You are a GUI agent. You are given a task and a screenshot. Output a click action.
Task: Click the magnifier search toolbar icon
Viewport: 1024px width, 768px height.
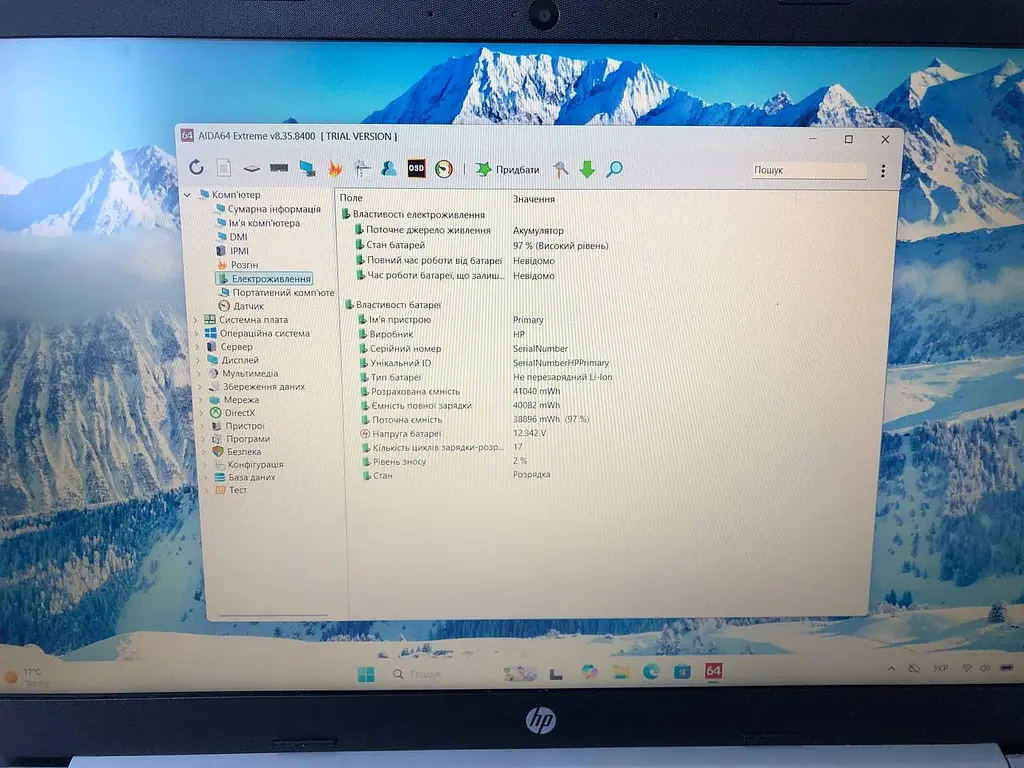[615, 170]
